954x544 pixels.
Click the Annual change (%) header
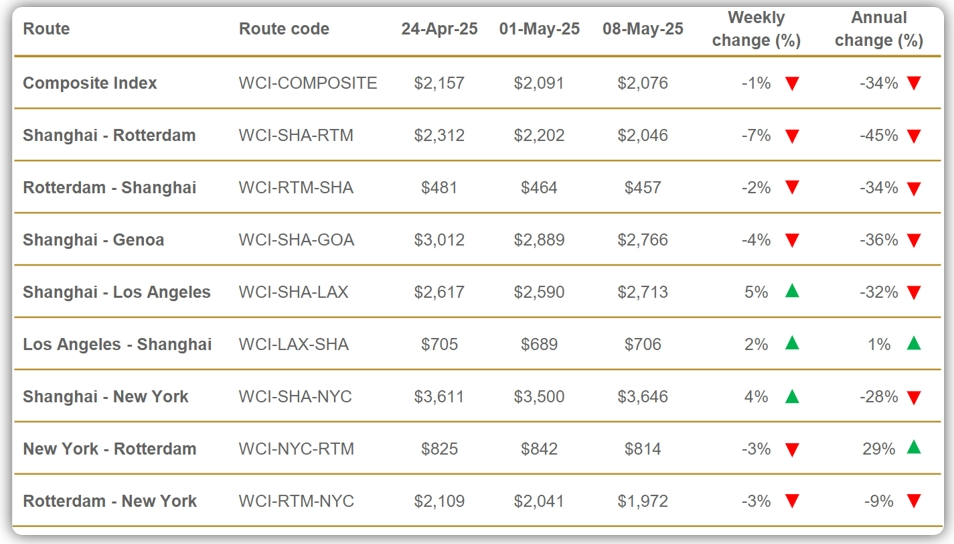coord(879,29)
